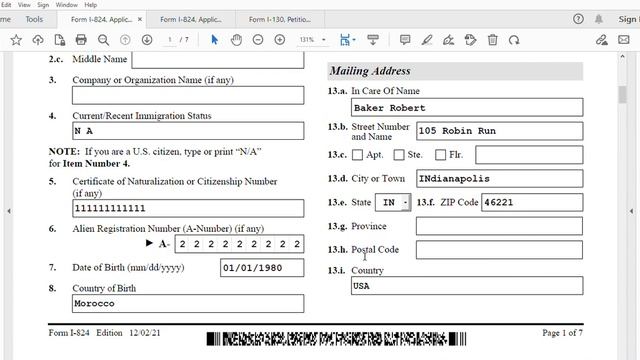
Task: Click the stamp tool icon
Action: coord(471,40)
